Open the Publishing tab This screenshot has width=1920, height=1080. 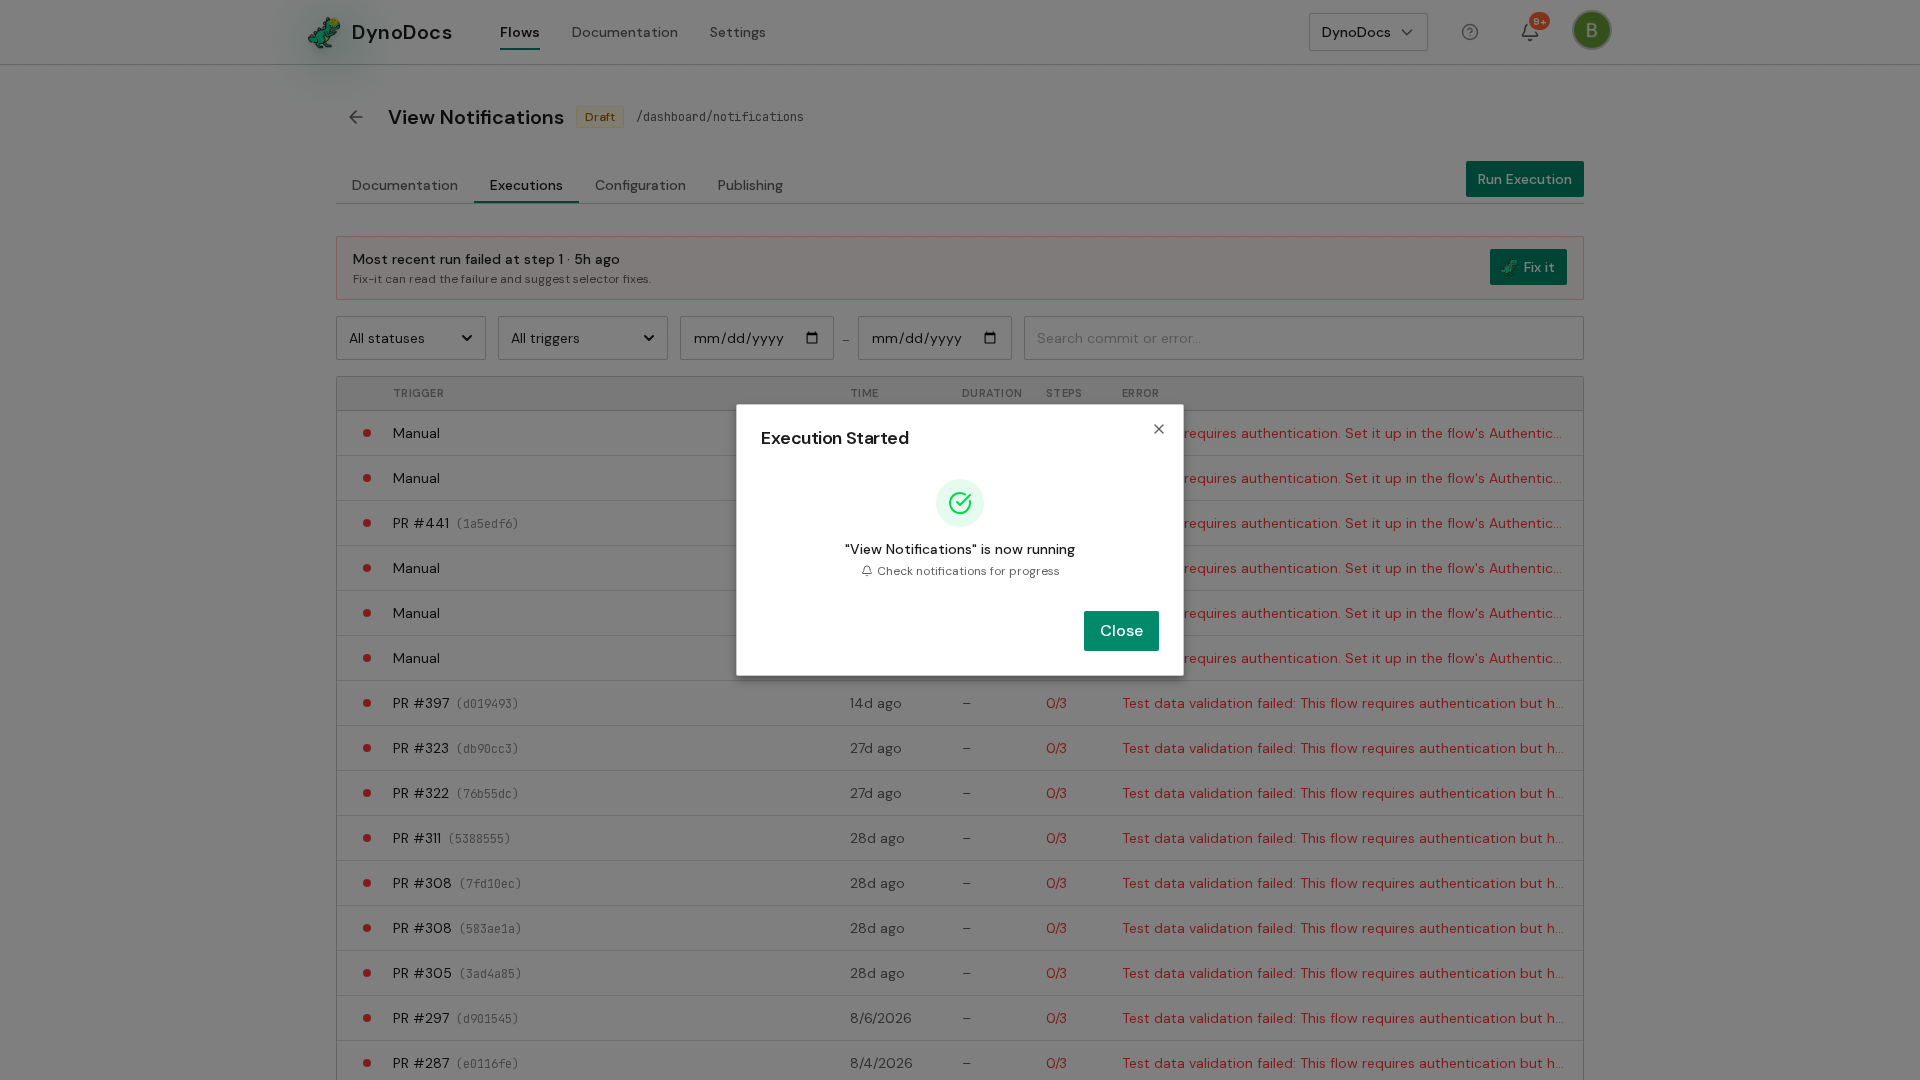pos(750,185)
